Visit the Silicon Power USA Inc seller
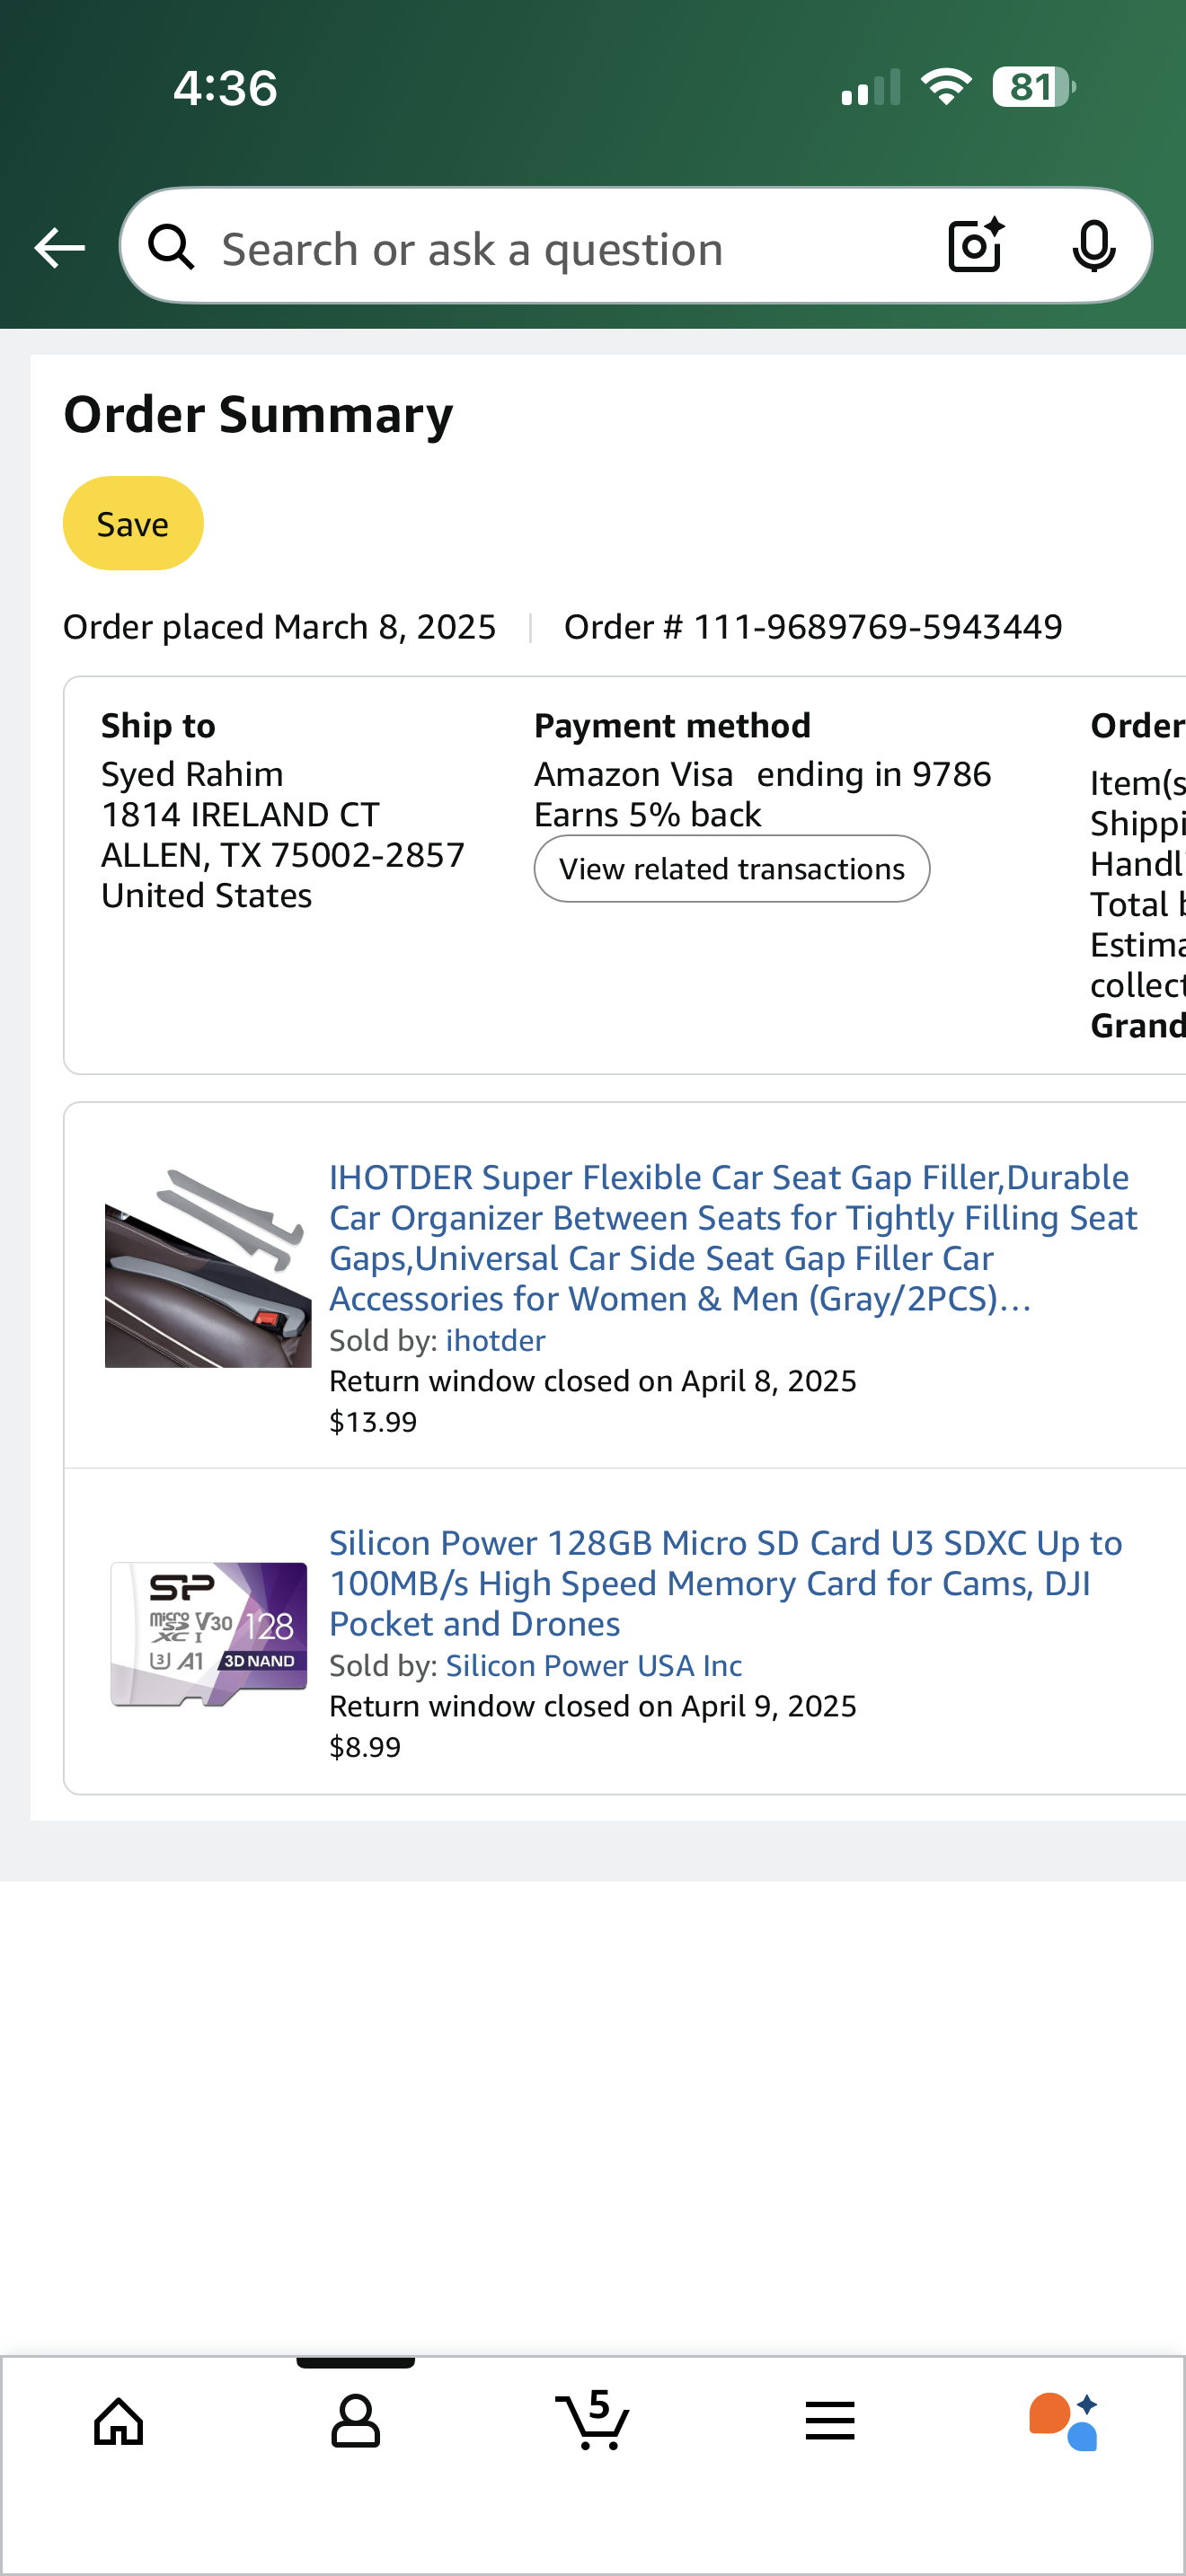 pyautogui.click(x=593, y=1665)
